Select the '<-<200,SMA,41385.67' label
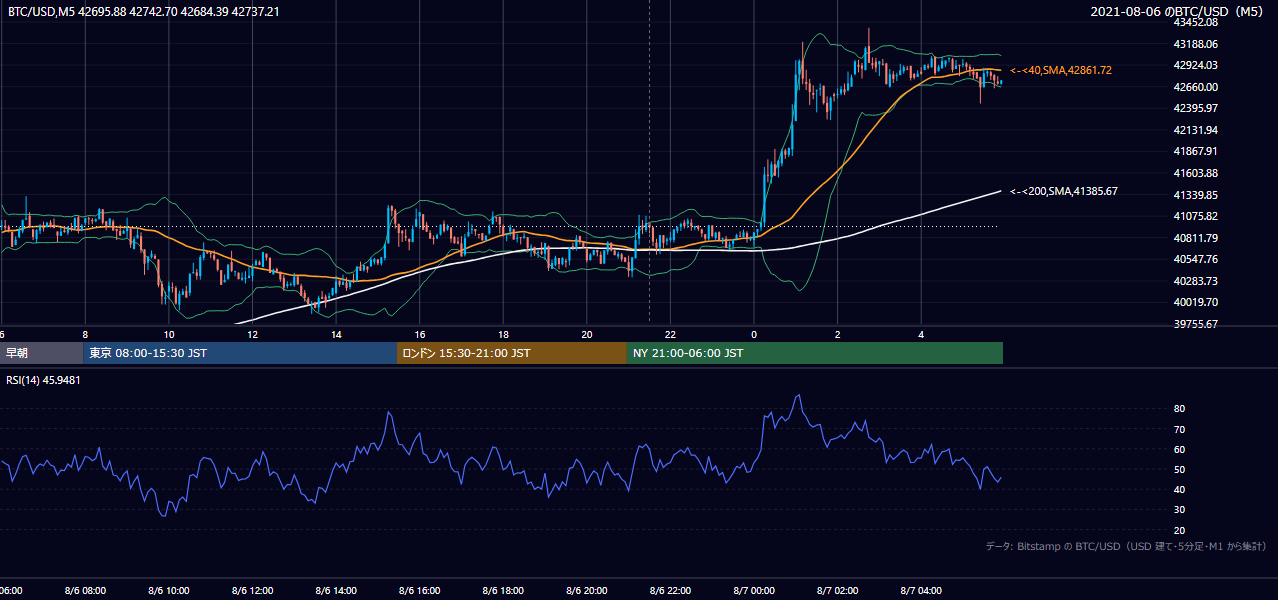 click(x=1064, y=191)
